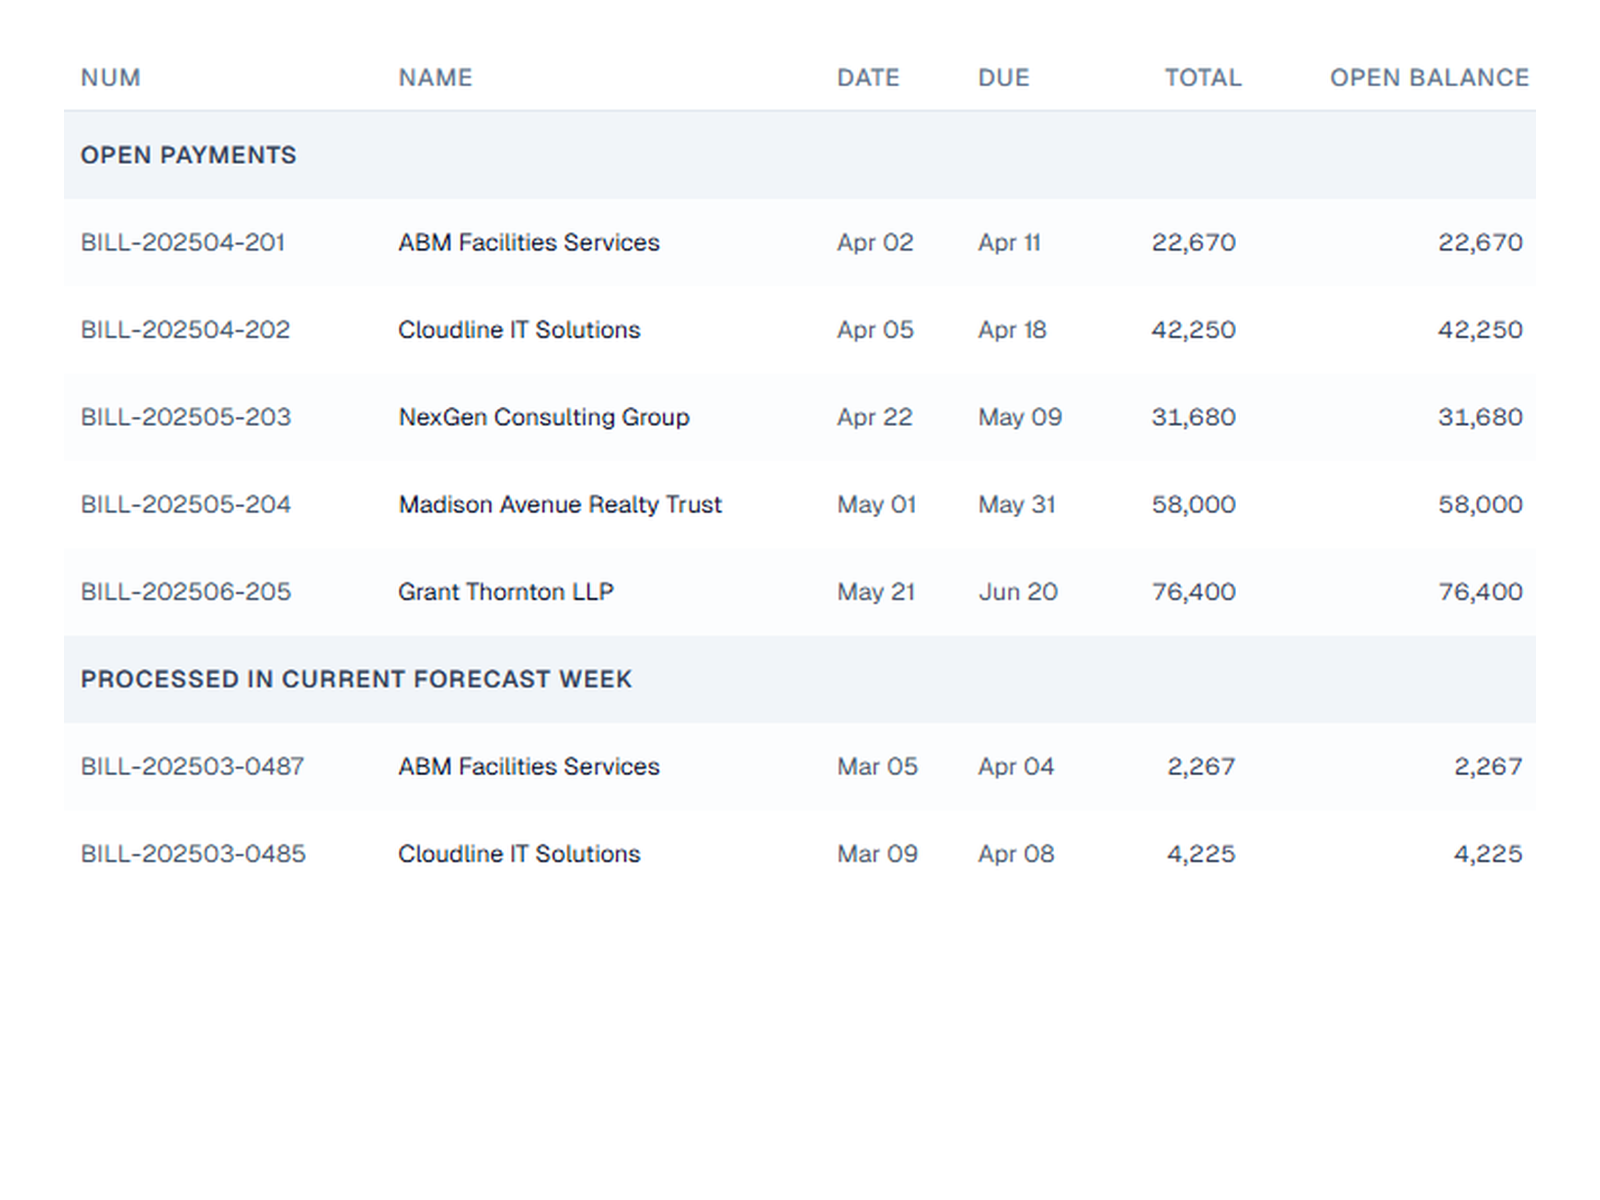Click the Apr 02 date cell
1600x1200 pixels.
875,242
